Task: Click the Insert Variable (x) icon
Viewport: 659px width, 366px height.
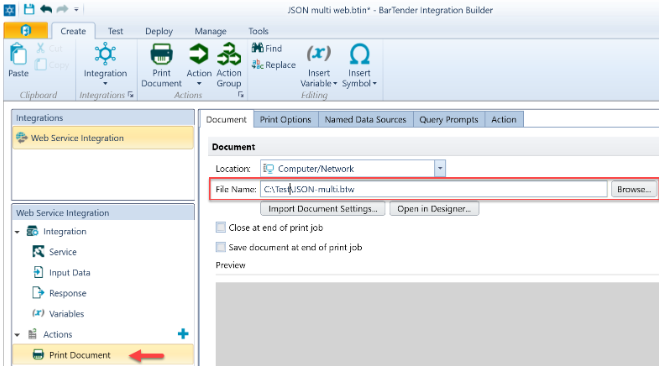Action: click(x=319, y=53)
